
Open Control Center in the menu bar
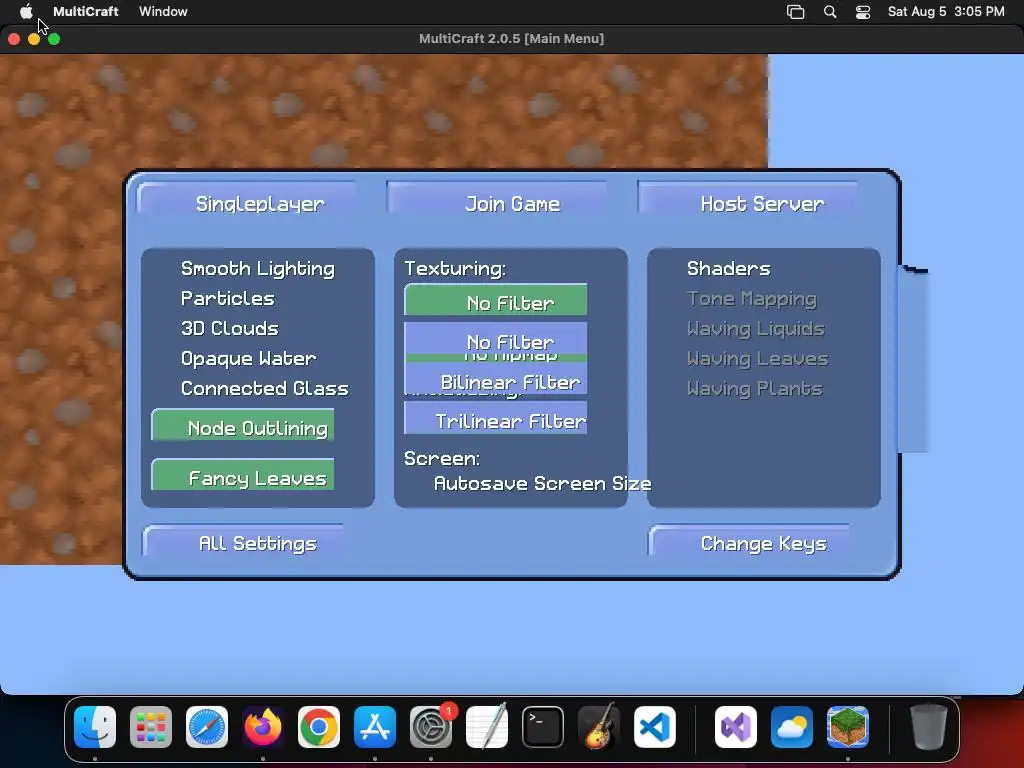863,11
